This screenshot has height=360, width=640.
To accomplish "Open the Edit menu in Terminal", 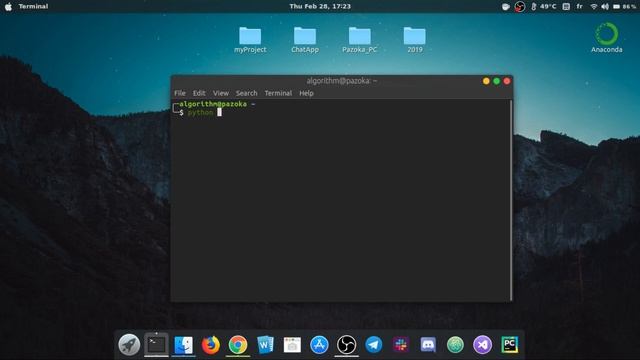I will (x=199, y=93).
